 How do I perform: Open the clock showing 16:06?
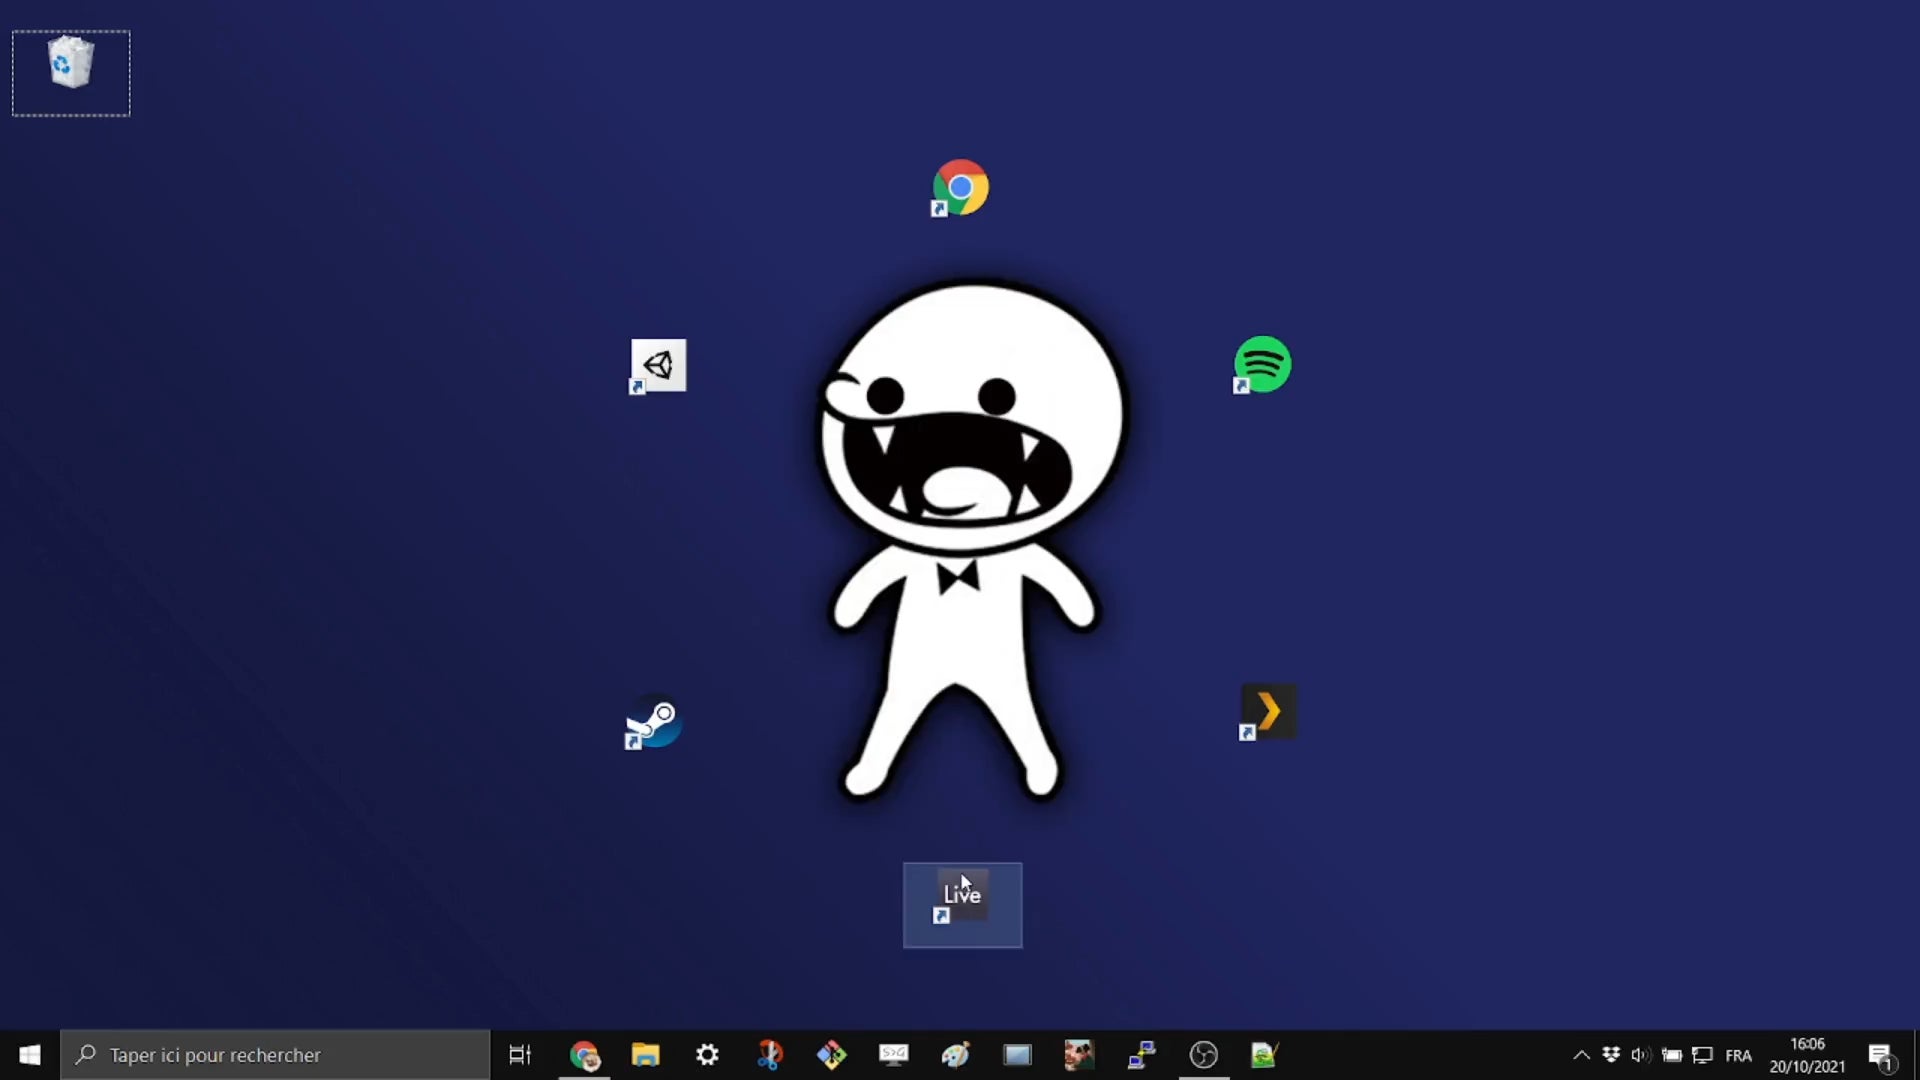[1808, 1055]
